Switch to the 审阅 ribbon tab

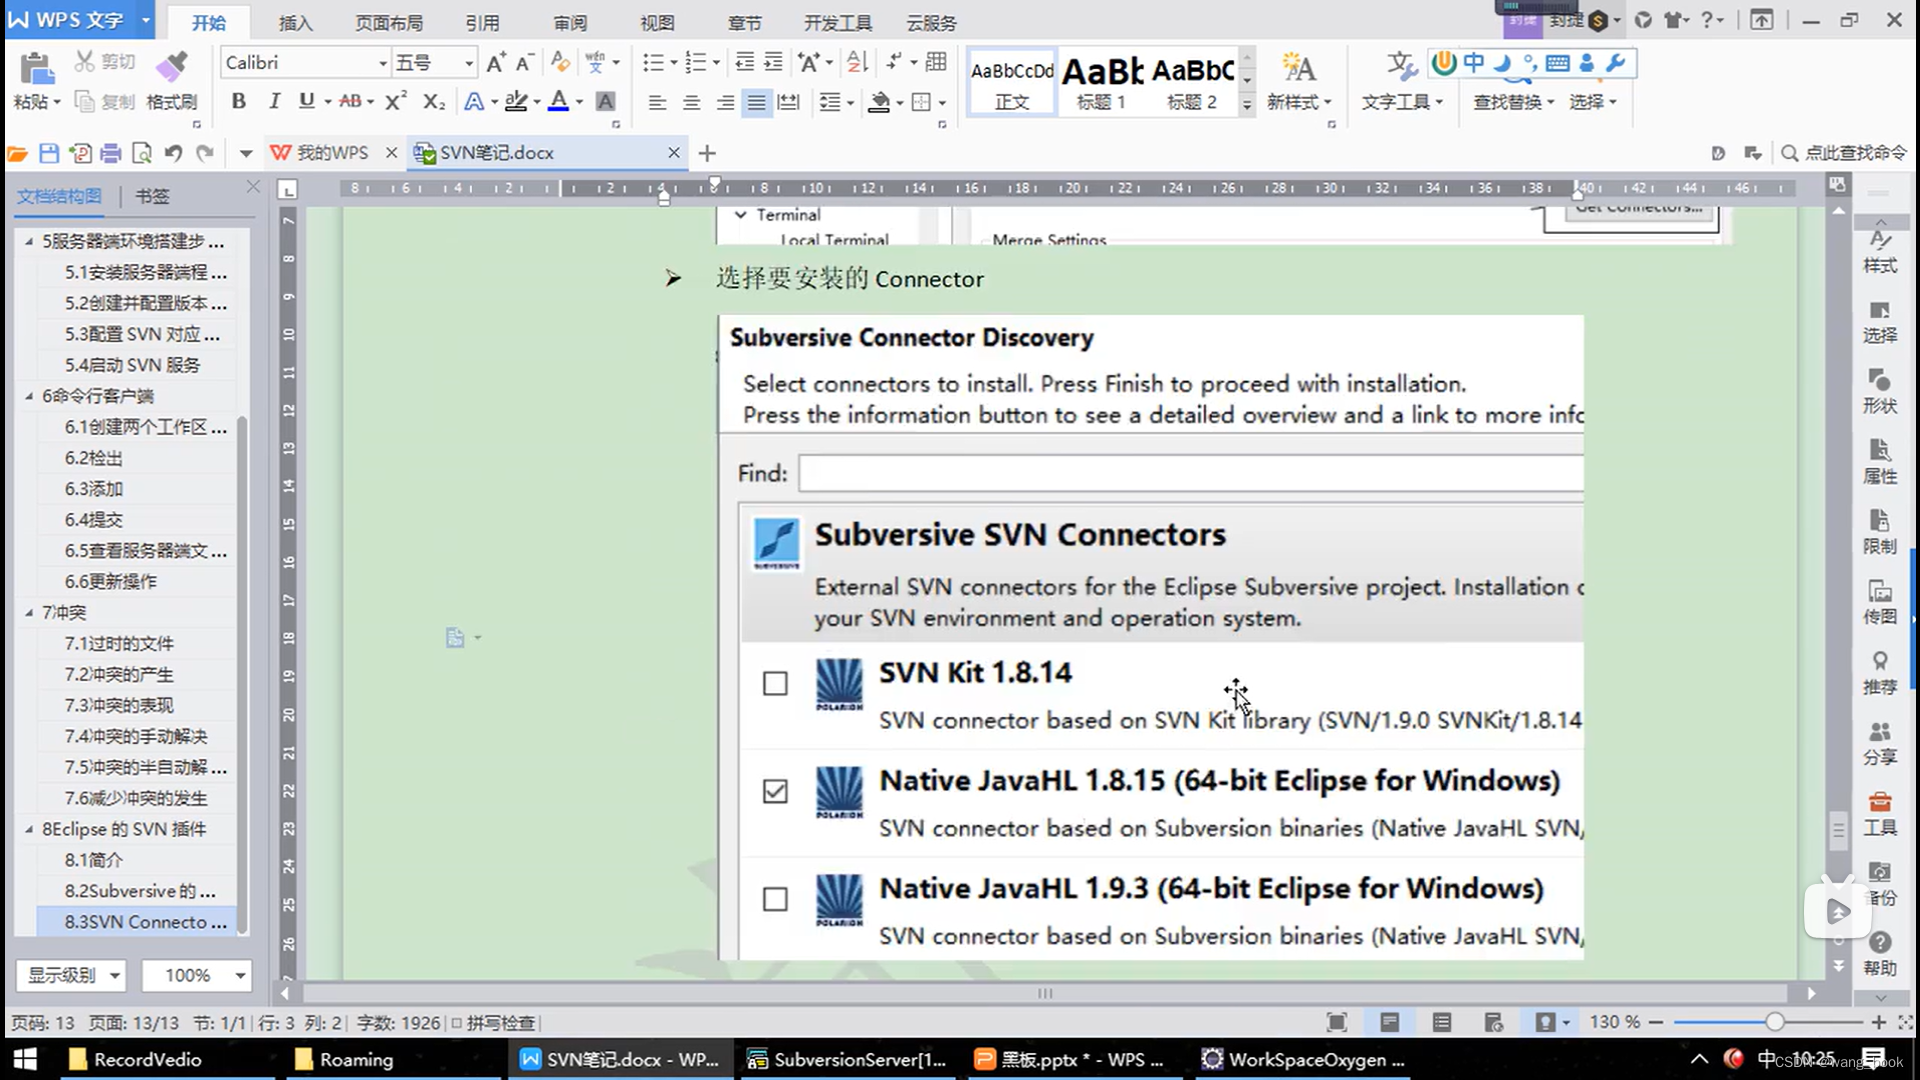tap(570, 22)
